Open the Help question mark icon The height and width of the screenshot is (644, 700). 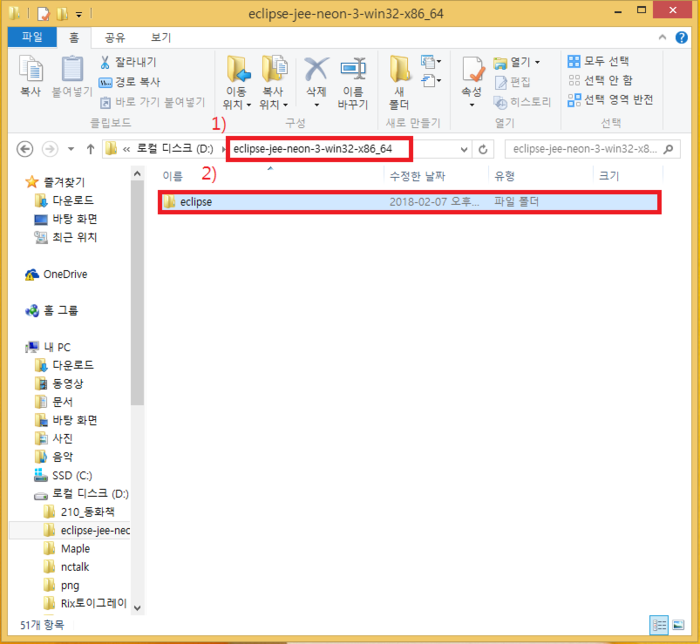(681, 37)
